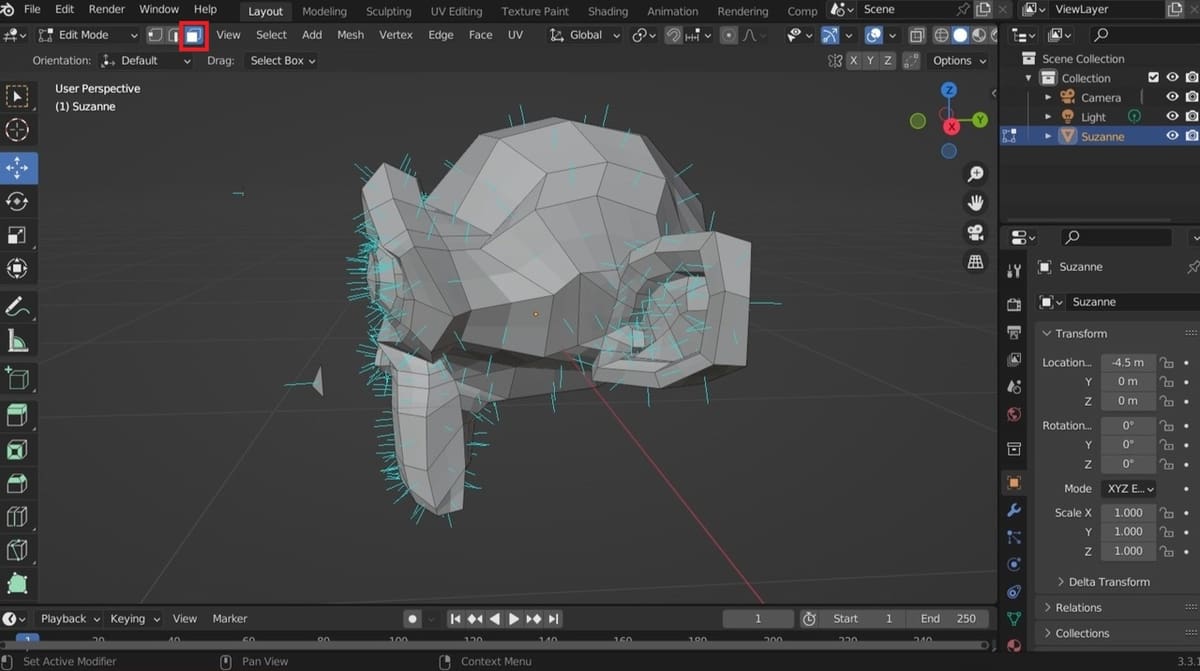This screenshot has width=1200, height=671.
Task: Switch perspective/orthographic grid gizmo
Action: point(975,261)
